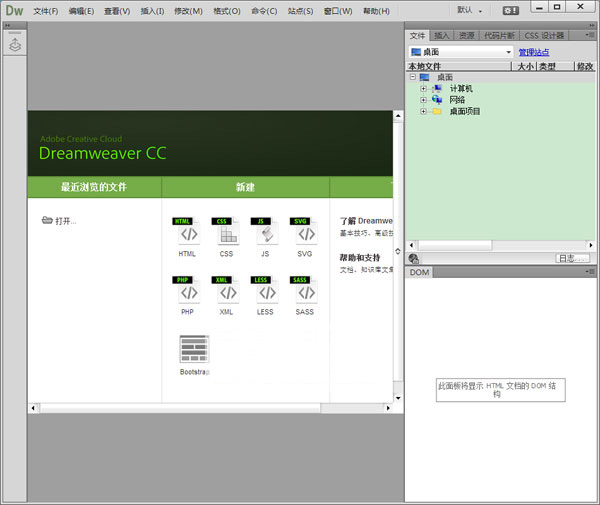
Task: Collapse the 桌面 root node
Action: [412, 77]
